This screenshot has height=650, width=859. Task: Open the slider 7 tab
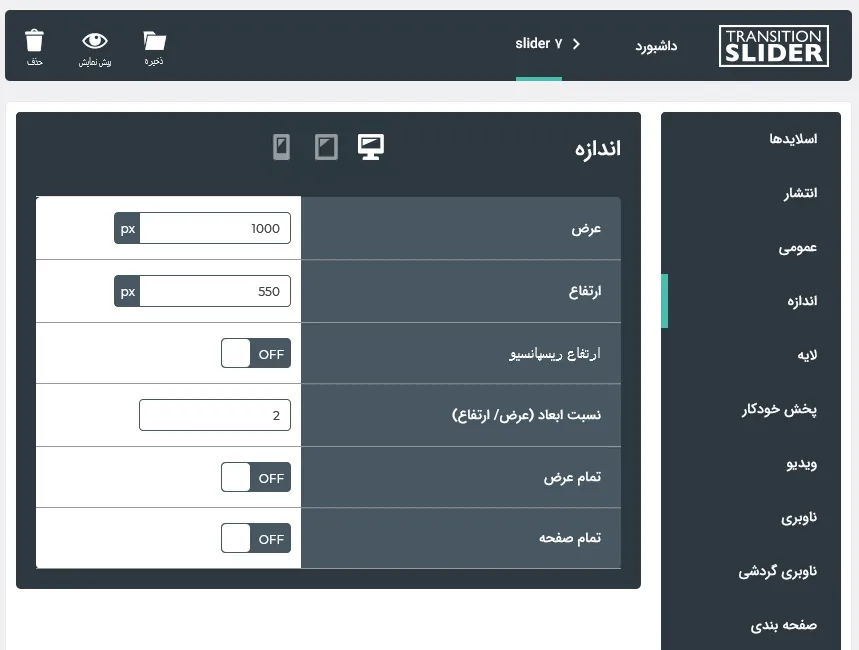539,44
